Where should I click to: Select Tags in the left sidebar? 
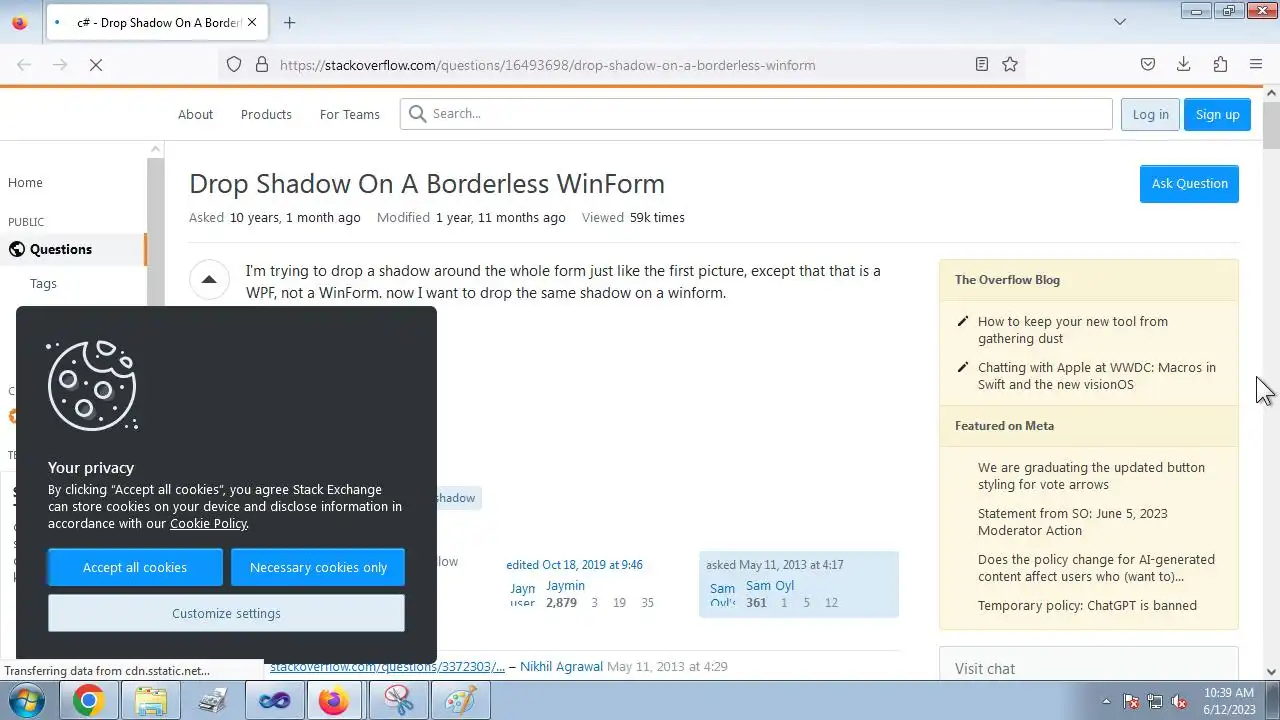pyautogui.click(x=43, y=284)
